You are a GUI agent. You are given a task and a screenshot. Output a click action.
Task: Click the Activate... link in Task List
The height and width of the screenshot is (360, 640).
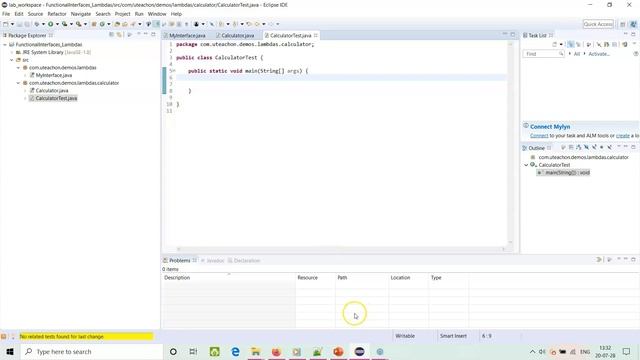click(599, 54)
